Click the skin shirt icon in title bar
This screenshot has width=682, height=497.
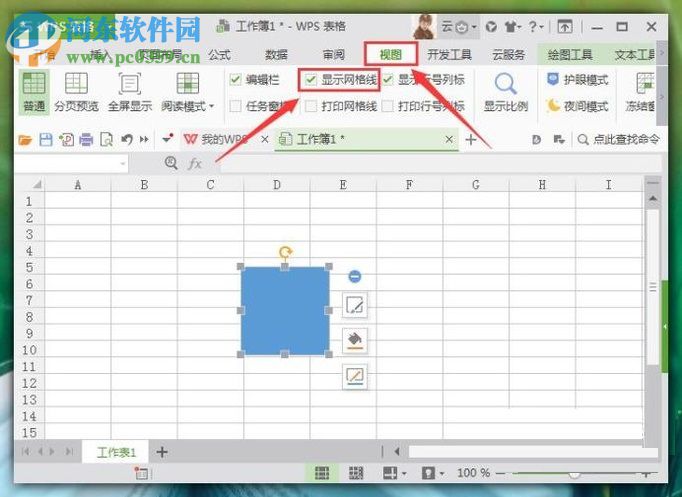pyautogui.click(x=510, y=27)
